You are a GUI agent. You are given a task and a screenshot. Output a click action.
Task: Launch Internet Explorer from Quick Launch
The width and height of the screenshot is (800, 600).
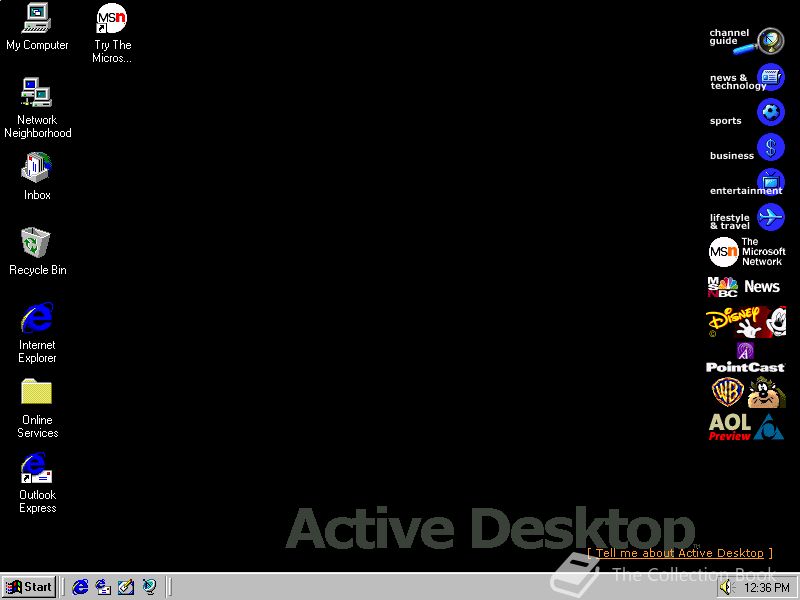pos(80,587)
